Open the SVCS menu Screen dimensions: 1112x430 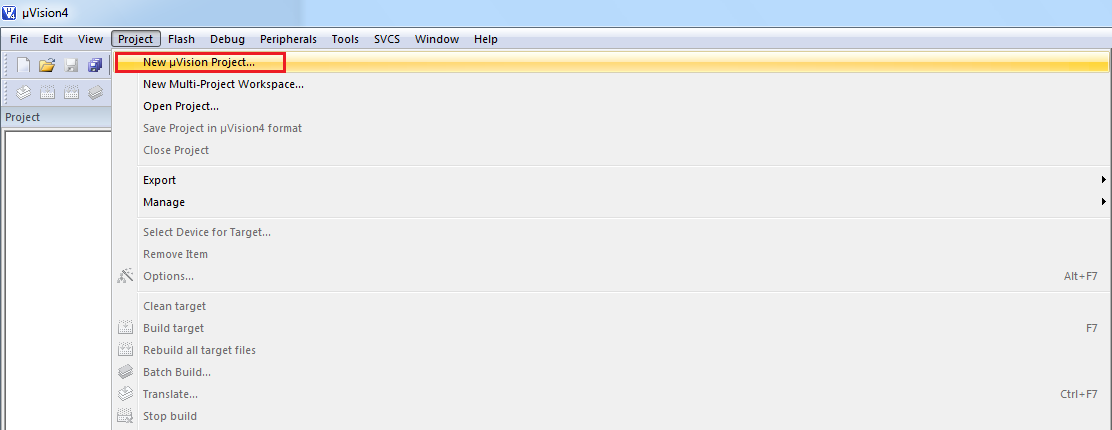(x=387, y=39)
